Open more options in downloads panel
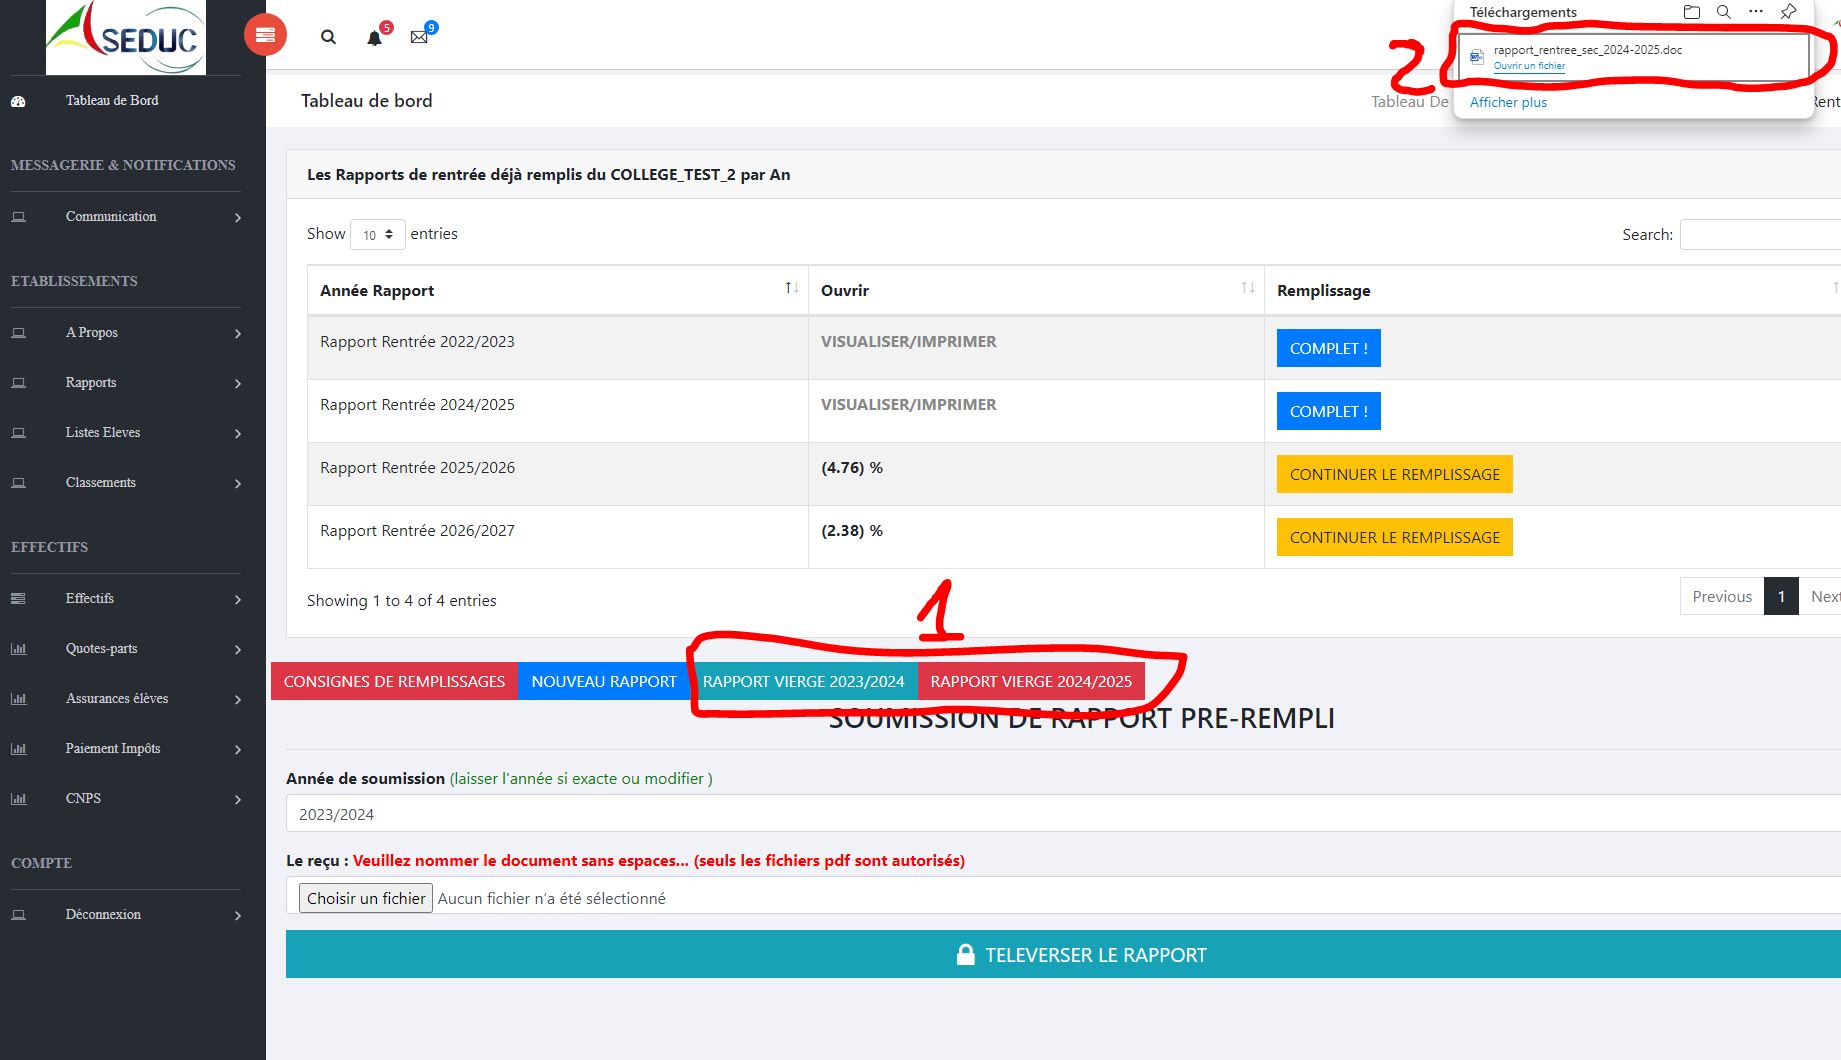The image size is (1841, 1060). pyautogui.click(x=1755, y=12)
